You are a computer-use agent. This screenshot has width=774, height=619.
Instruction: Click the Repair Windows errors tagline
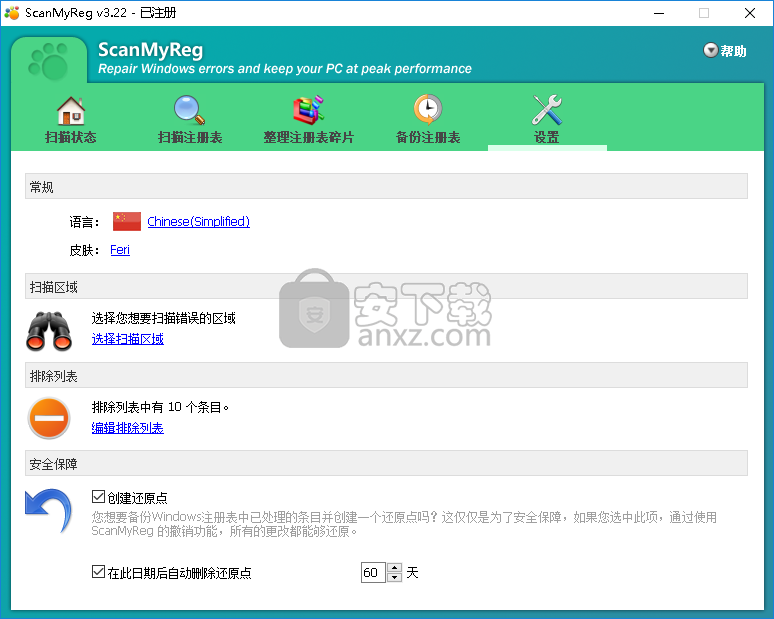tap(285, 69)
